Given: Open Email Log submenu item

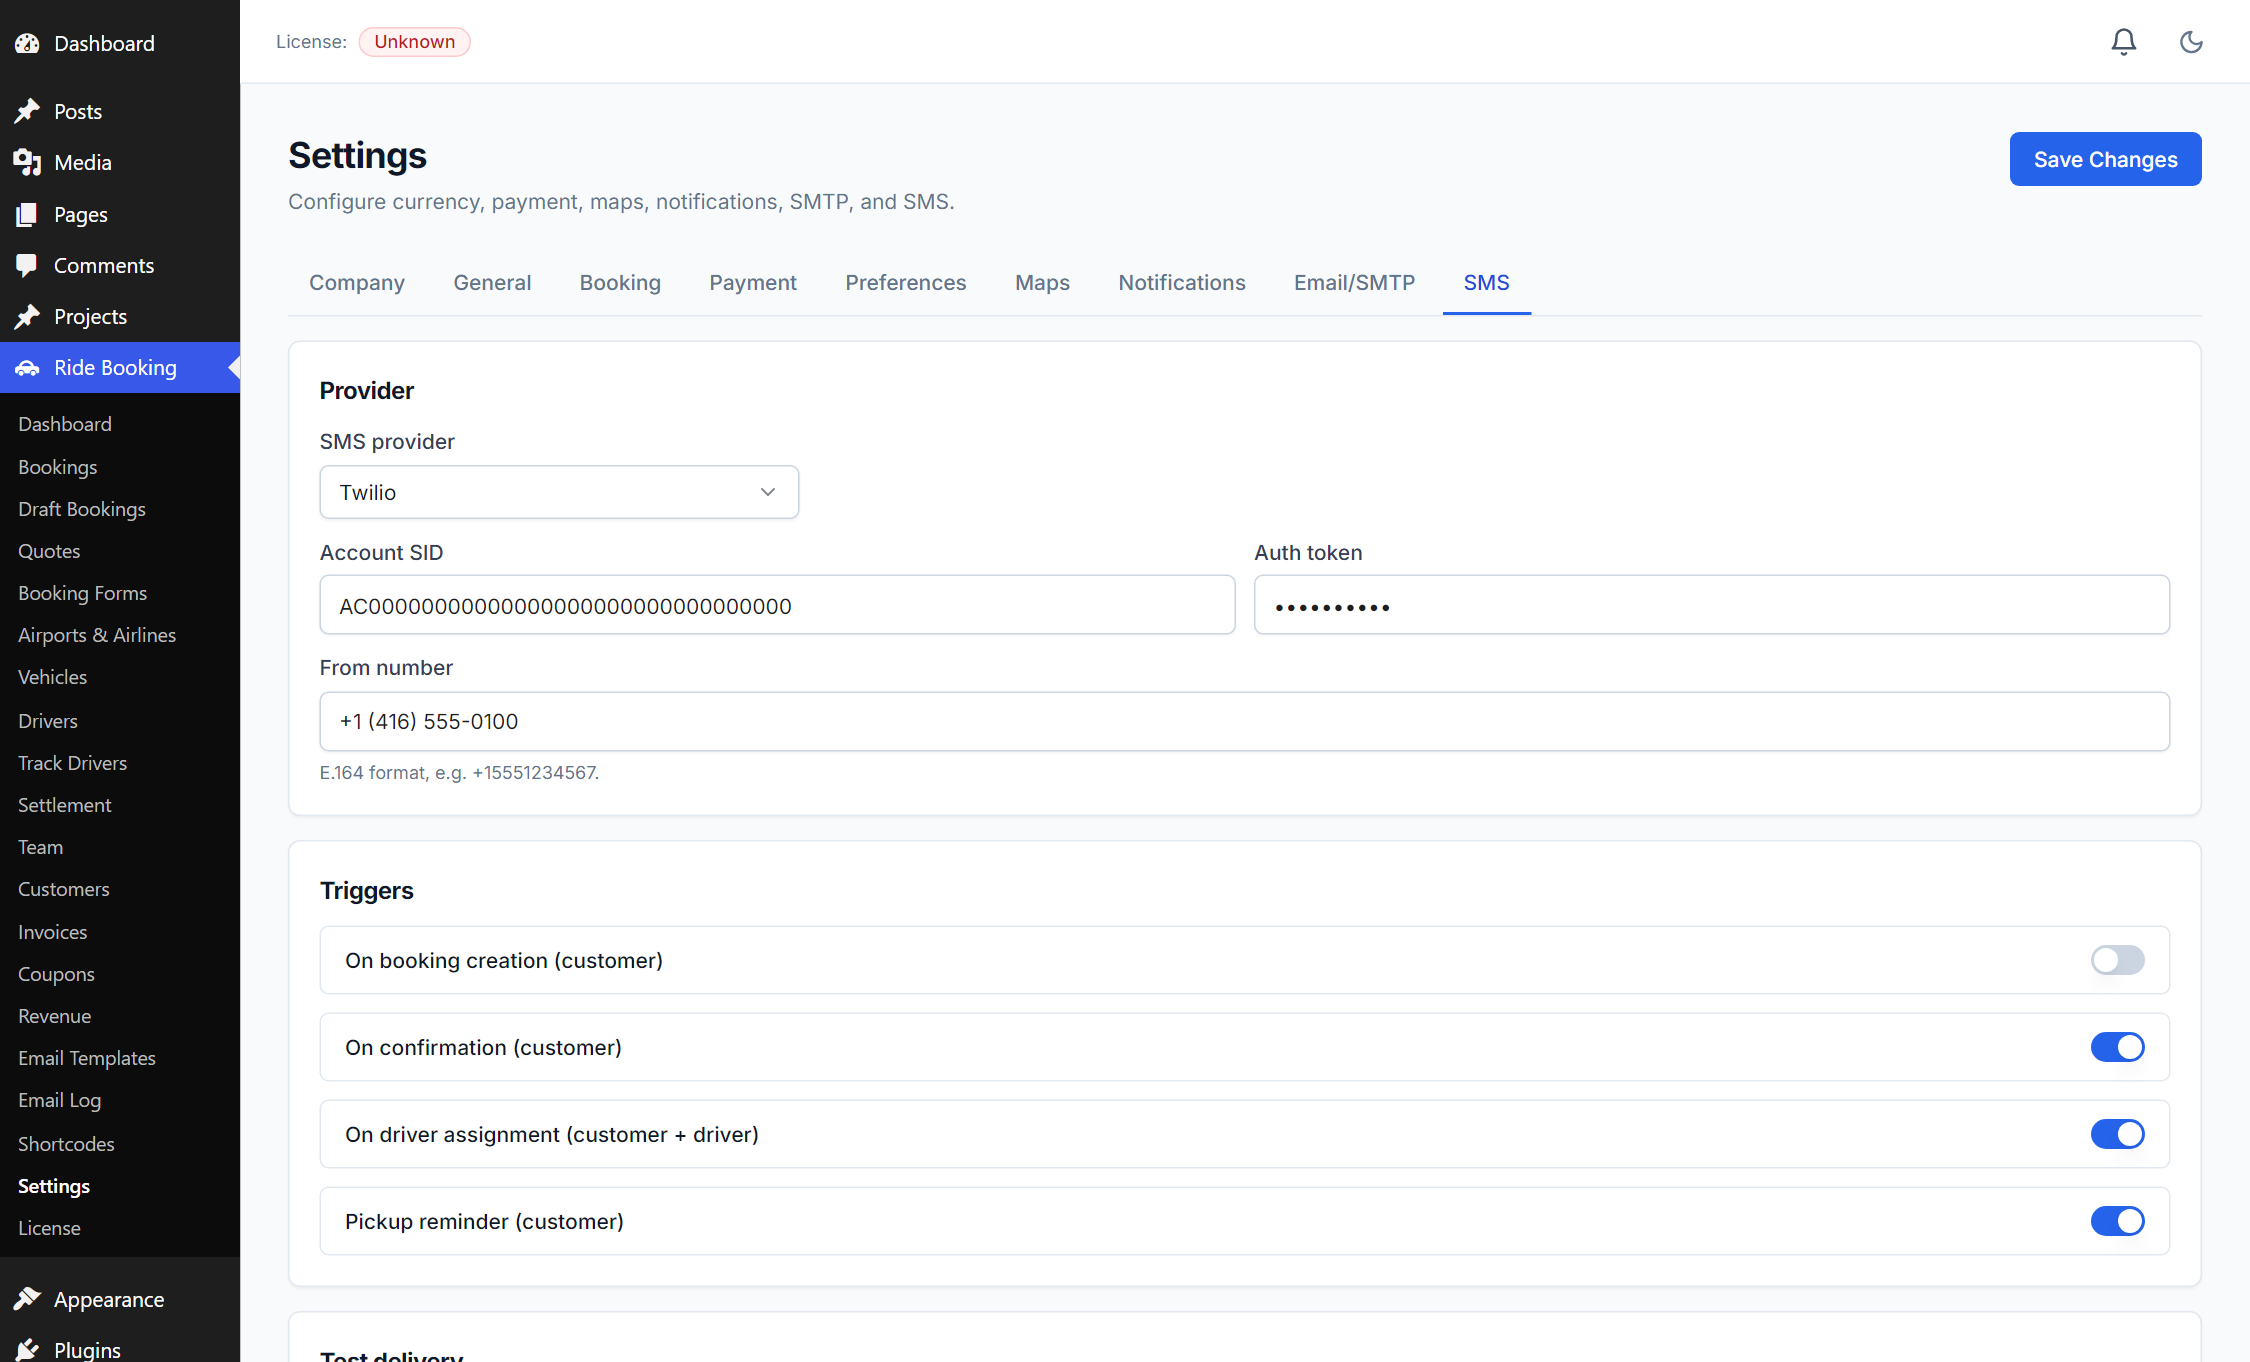Looking at the screenshot, I should [59, 1100].
